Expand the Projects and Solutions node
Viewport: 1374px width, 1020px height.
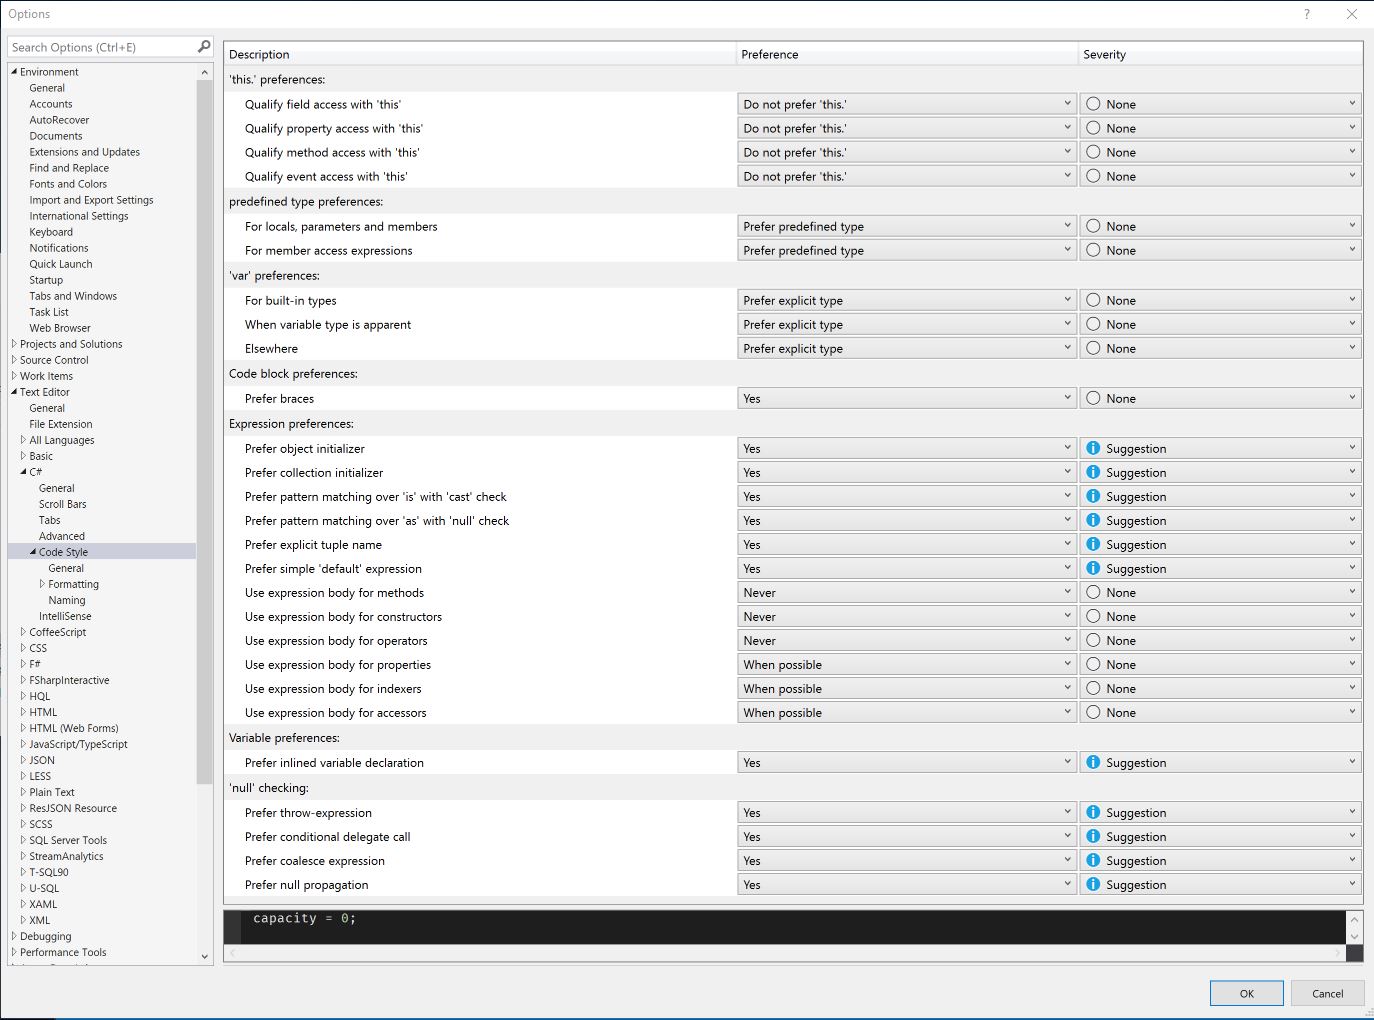[14, 344]
